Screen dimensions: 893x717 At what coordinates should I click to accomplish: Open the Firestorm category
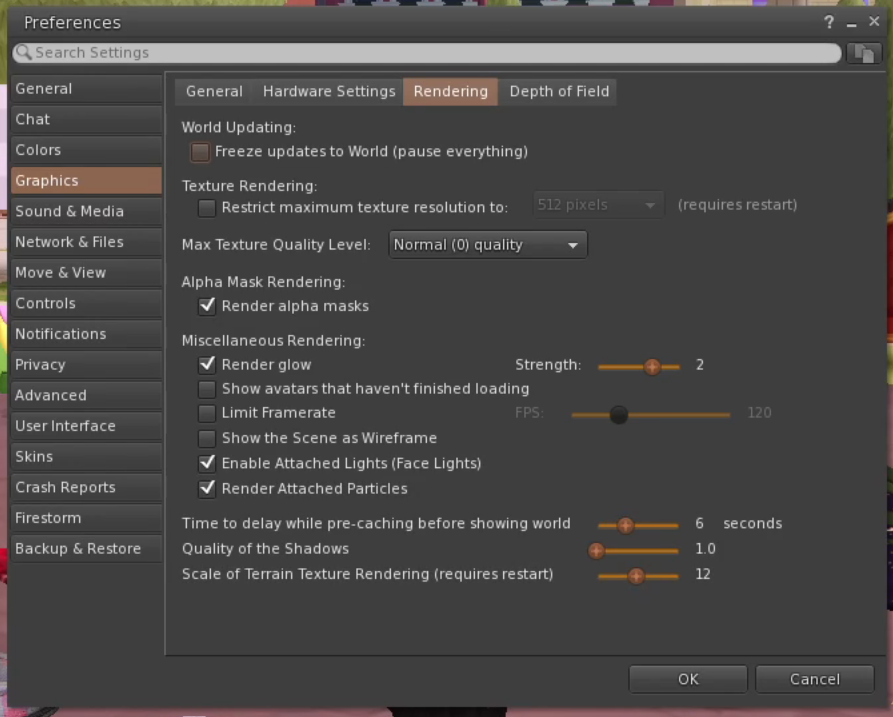coord(86,518)
